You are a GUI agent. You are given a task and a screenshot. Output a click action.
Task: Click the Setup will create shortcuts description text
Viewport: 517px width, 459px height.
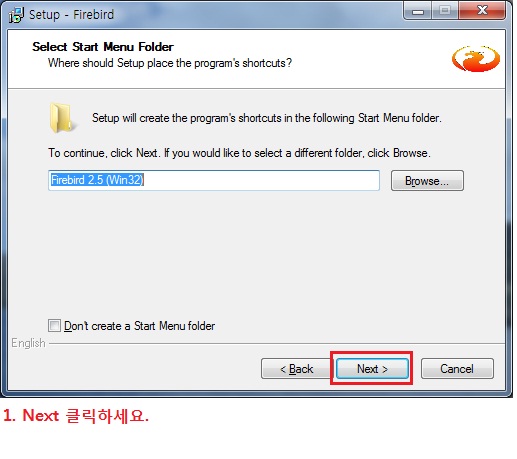click(x=267, y=118)
